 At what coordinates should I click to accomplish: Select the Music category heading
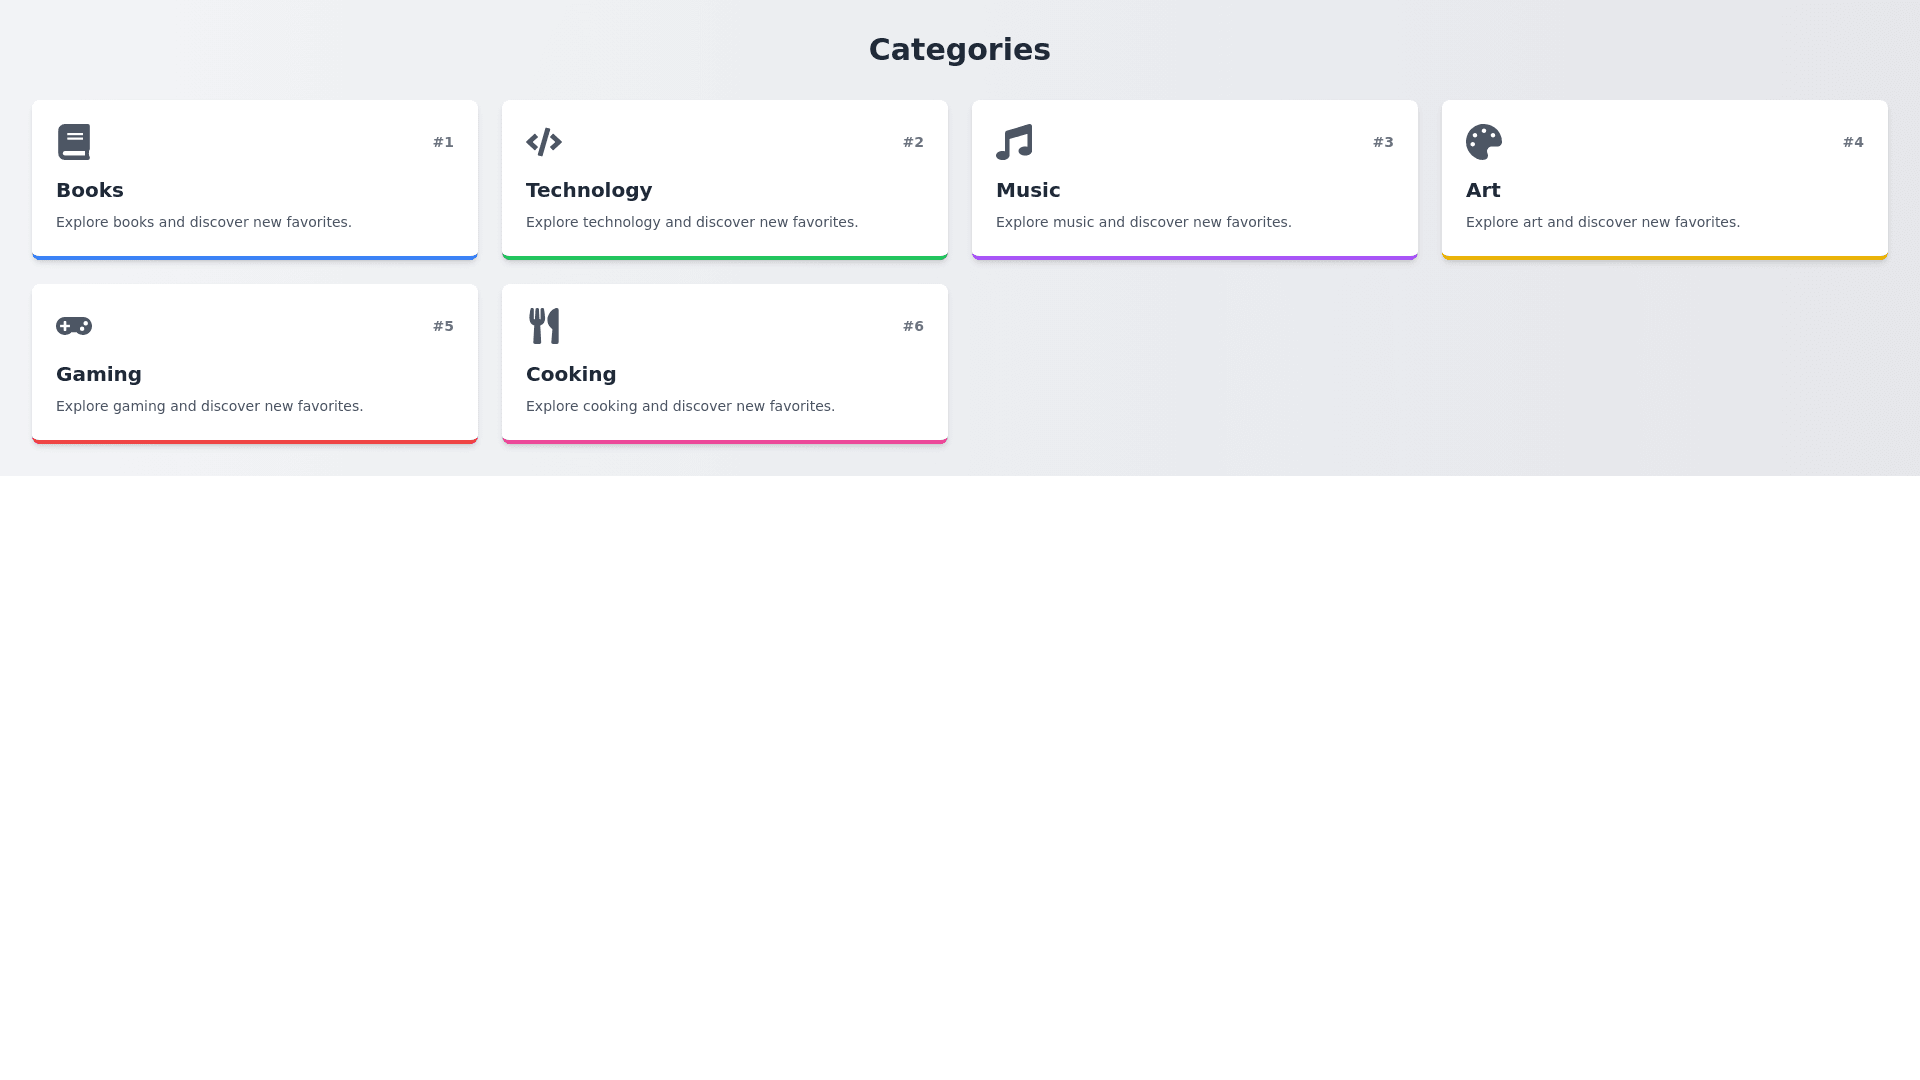1028,190
